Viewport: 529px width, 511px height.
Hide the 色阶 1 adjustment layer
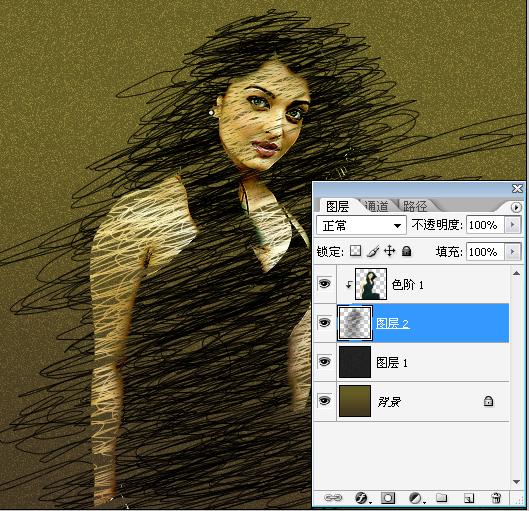click(325, 284)
